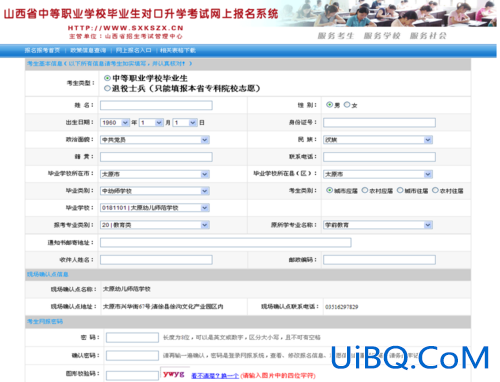Click the confirmation point name 太原幼儿师范学校
The image size is (500, 382).
click(x=127, y=289)
